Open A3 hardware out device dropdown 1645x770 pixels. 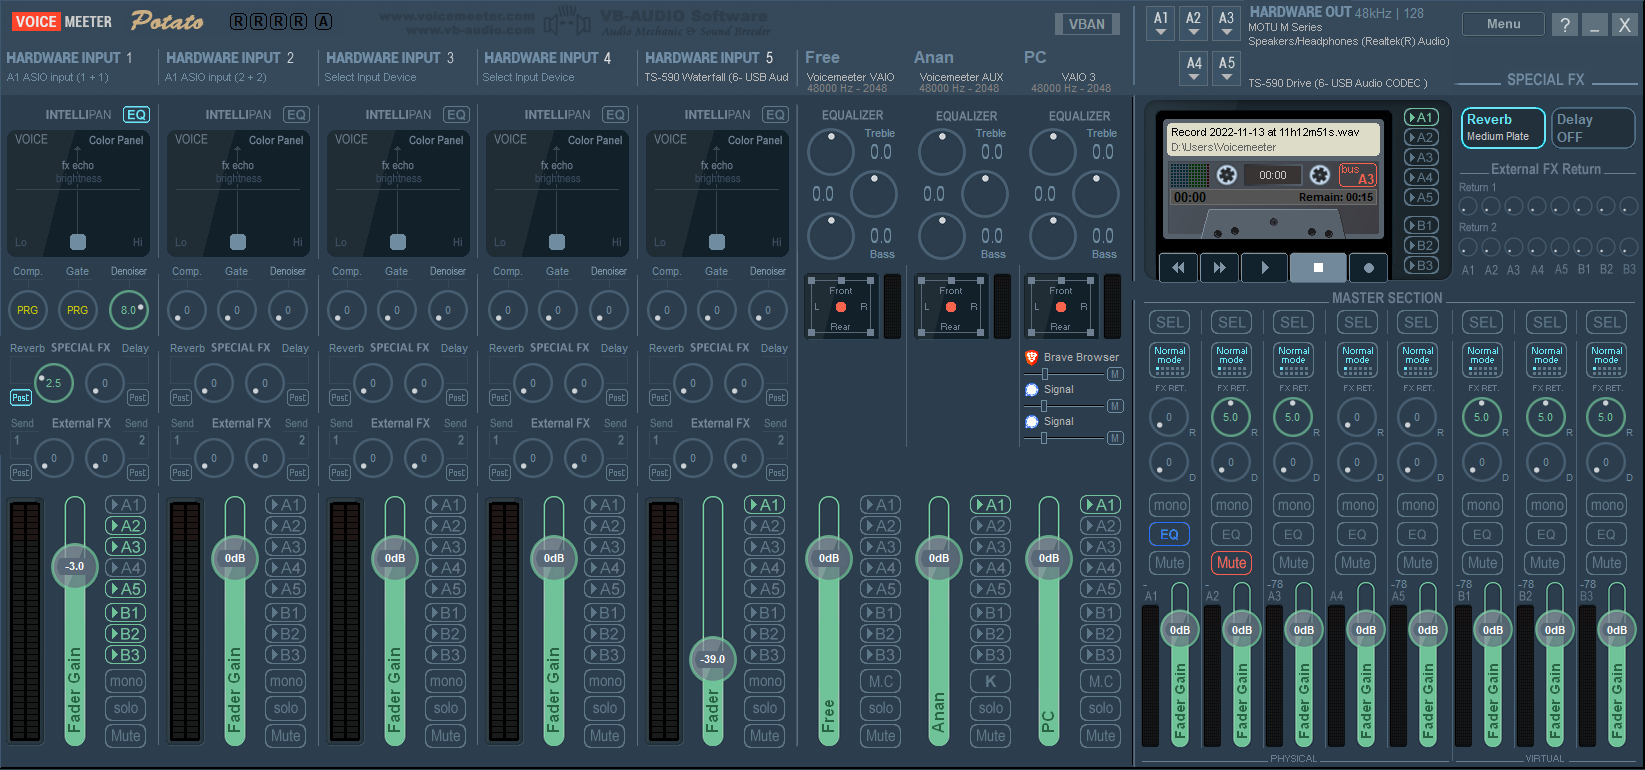click(x=1227, y=24)
